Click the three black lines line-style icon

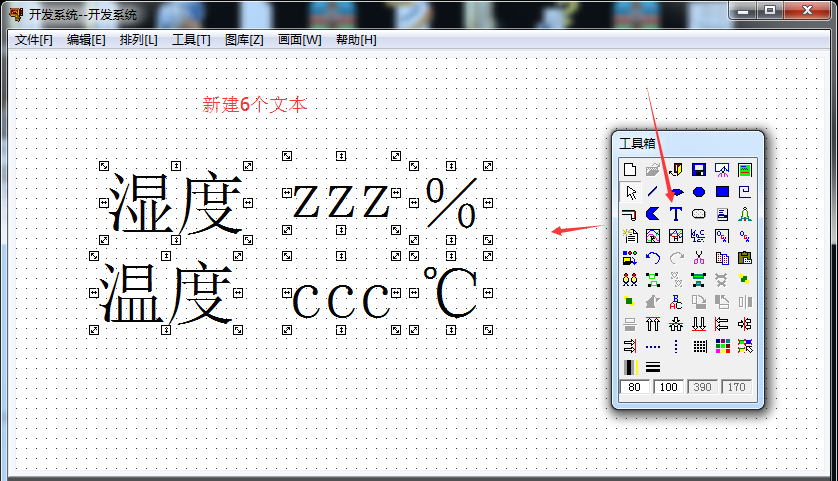coord(653,368)
